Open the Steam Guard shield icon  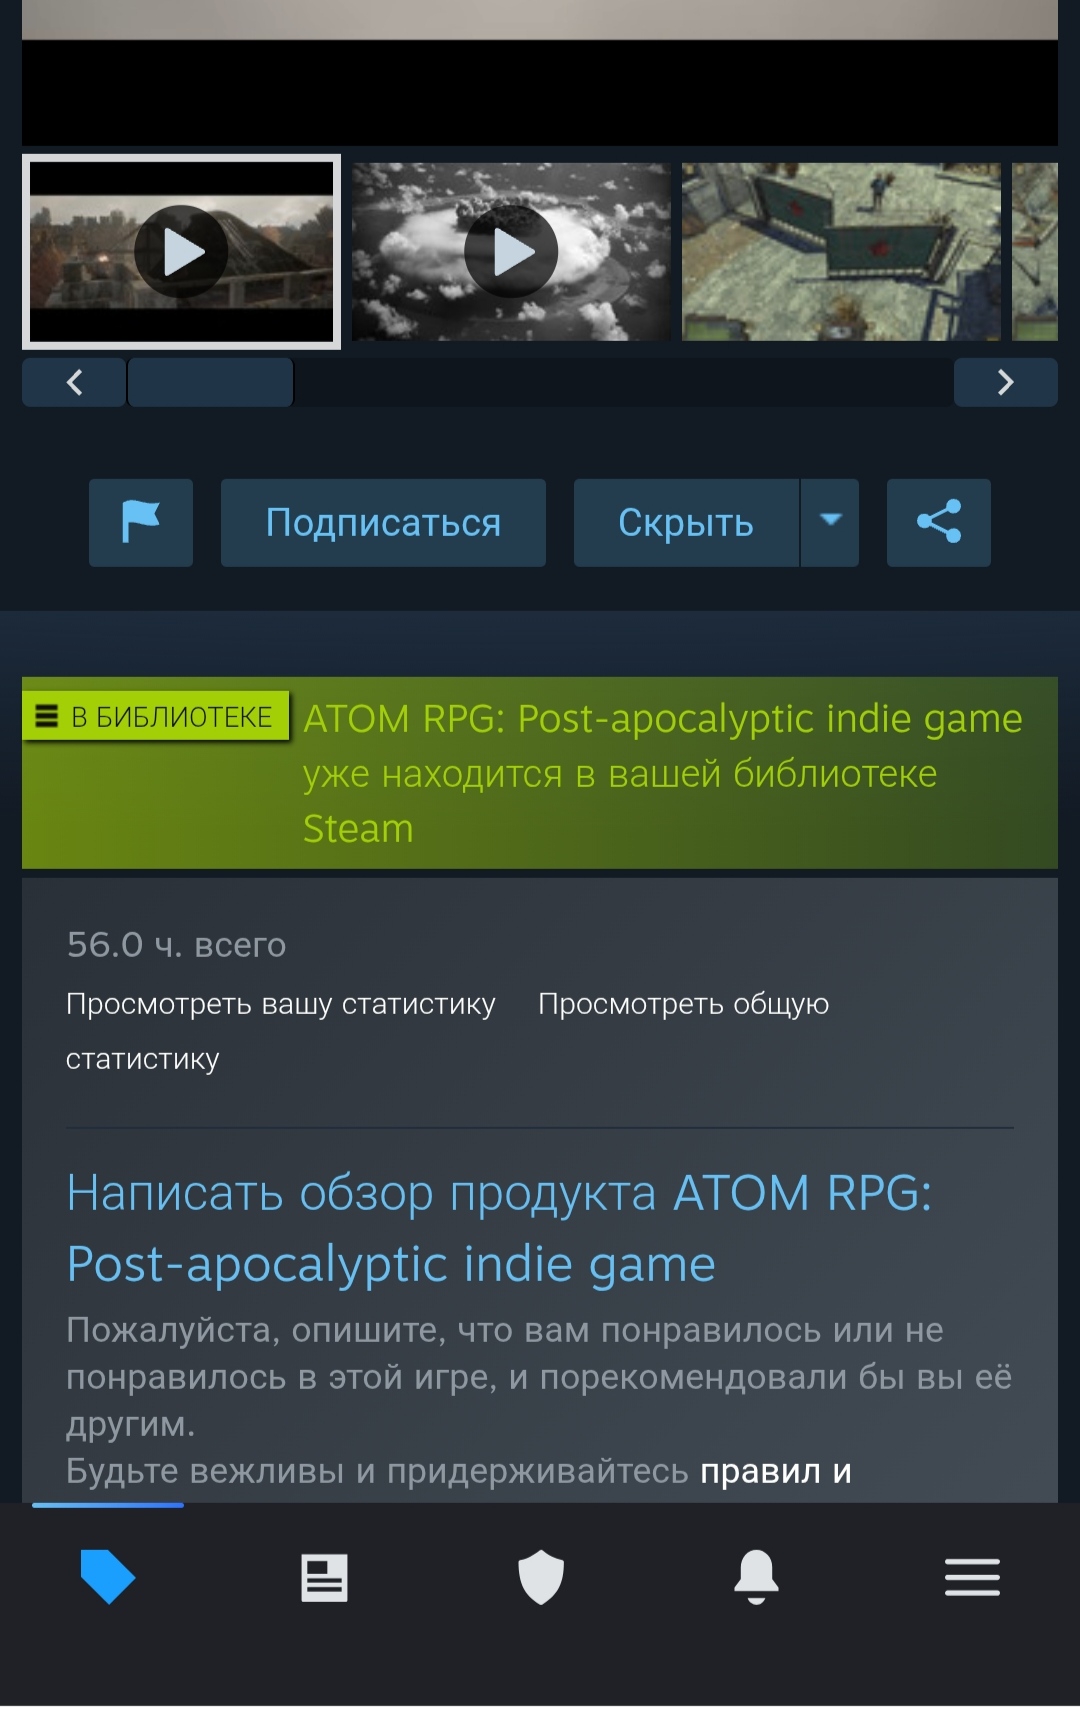click(541, 1577)
